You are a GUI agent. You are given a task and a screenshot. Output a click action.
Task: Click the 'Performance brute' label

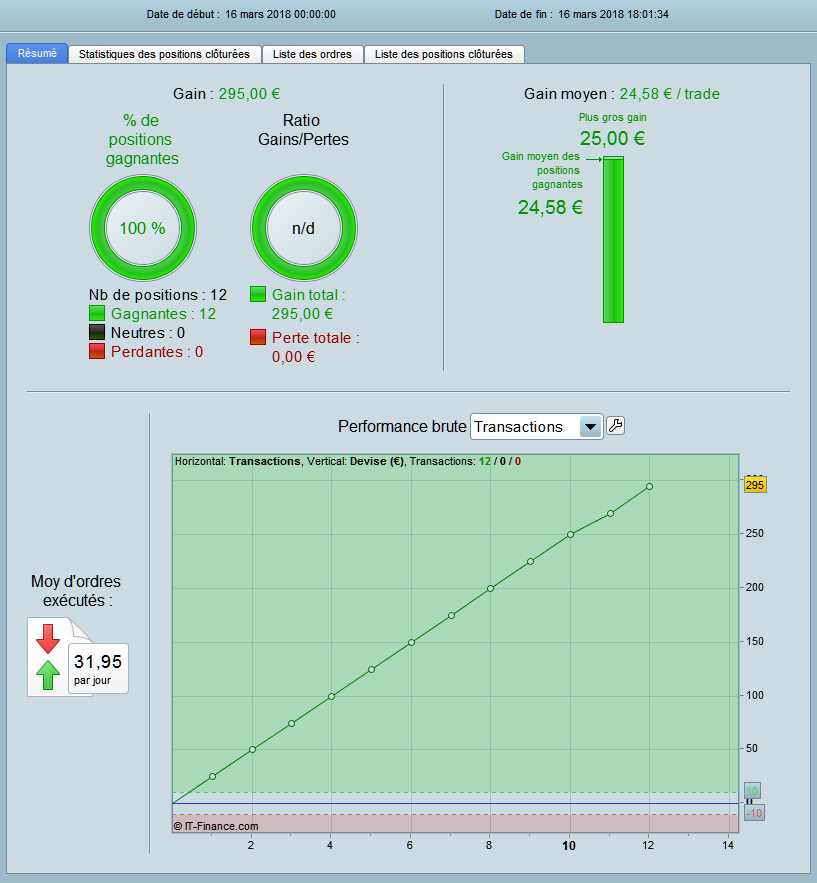402,426
